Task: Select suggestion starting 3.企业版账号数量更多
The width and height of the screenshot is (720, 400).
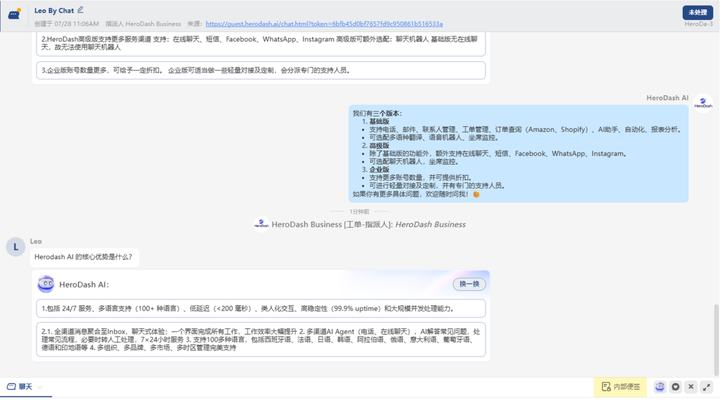Action: point(260,70)
